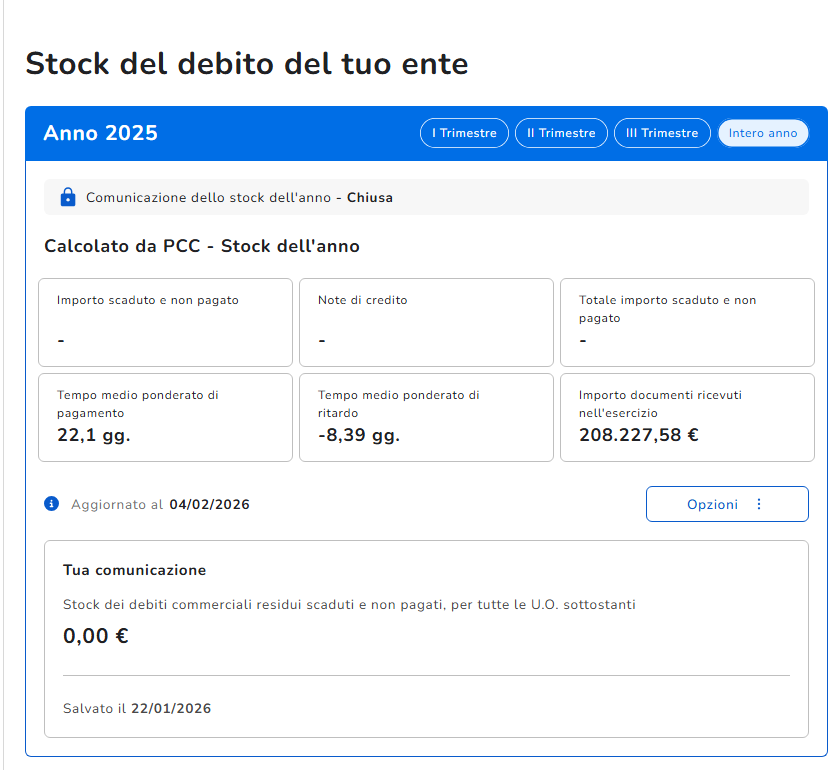This screenshot has height=770, width=839.
Task: Click the Tempo medio ponderato di ritardo label
Action: pyautogui.click(x=399, y=404)
